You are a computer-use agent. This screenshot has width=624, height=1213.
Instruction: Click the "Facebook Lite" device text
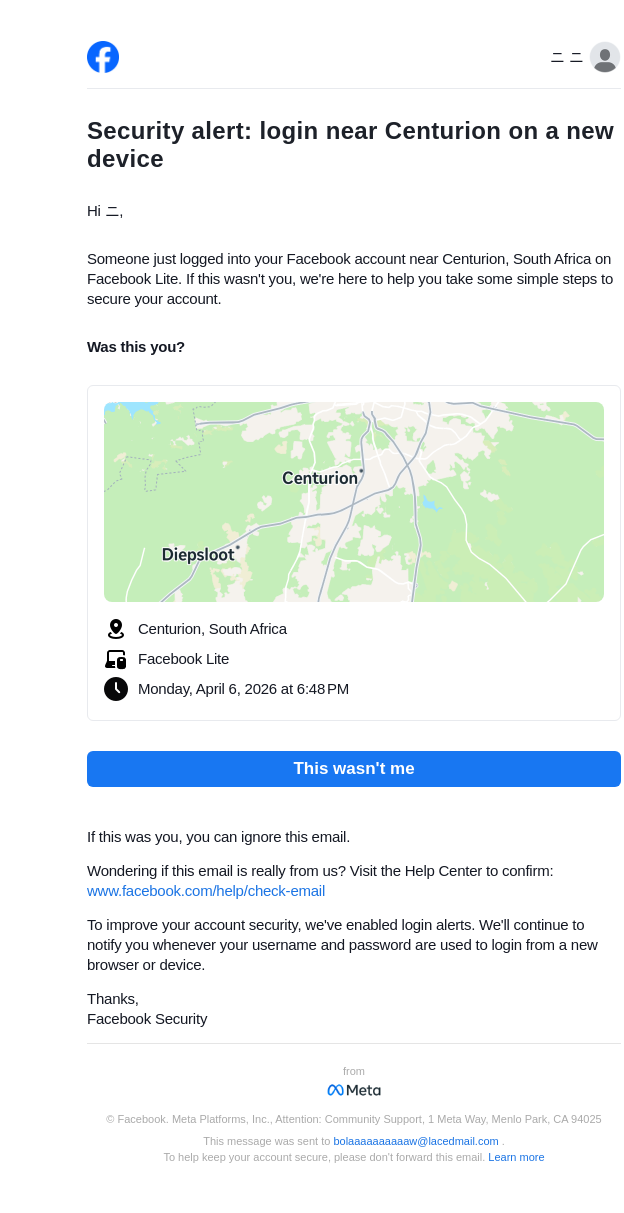183,659
